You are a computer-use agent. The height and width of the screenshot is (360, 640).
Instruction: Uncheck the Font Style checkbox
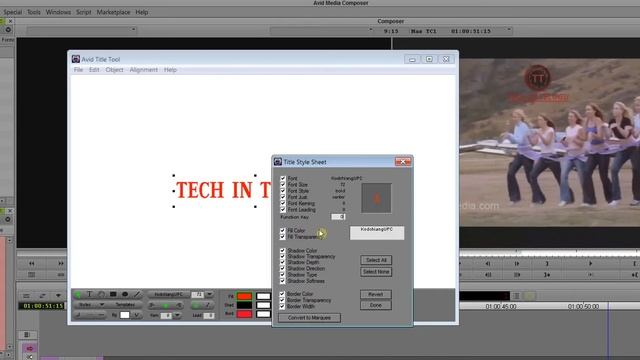[x=282, y=191]
